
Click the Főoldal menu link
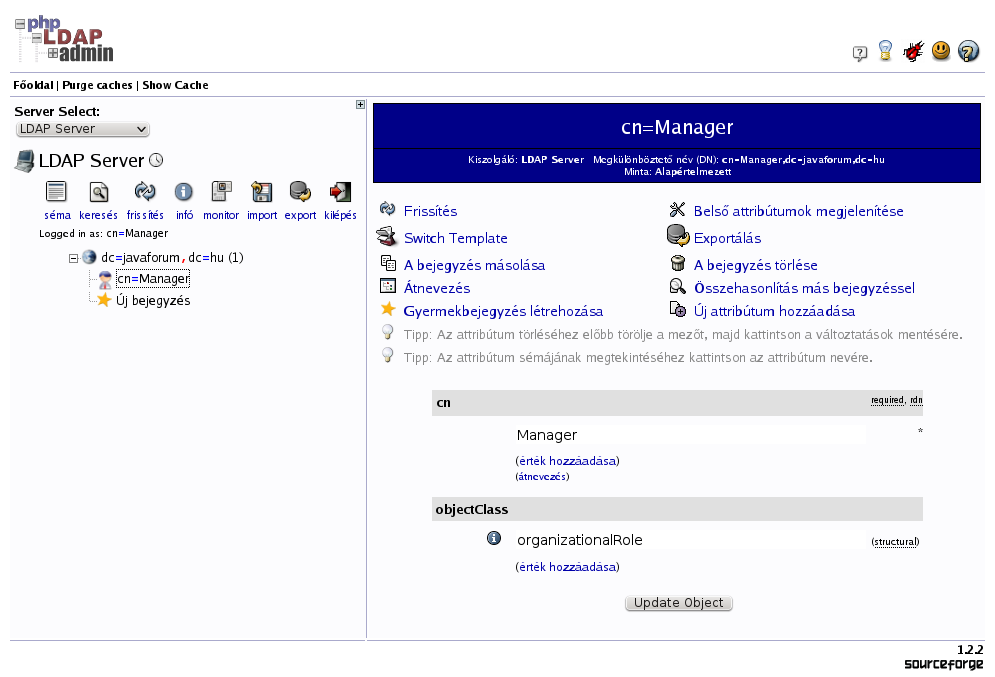click(x=33, y=86)
